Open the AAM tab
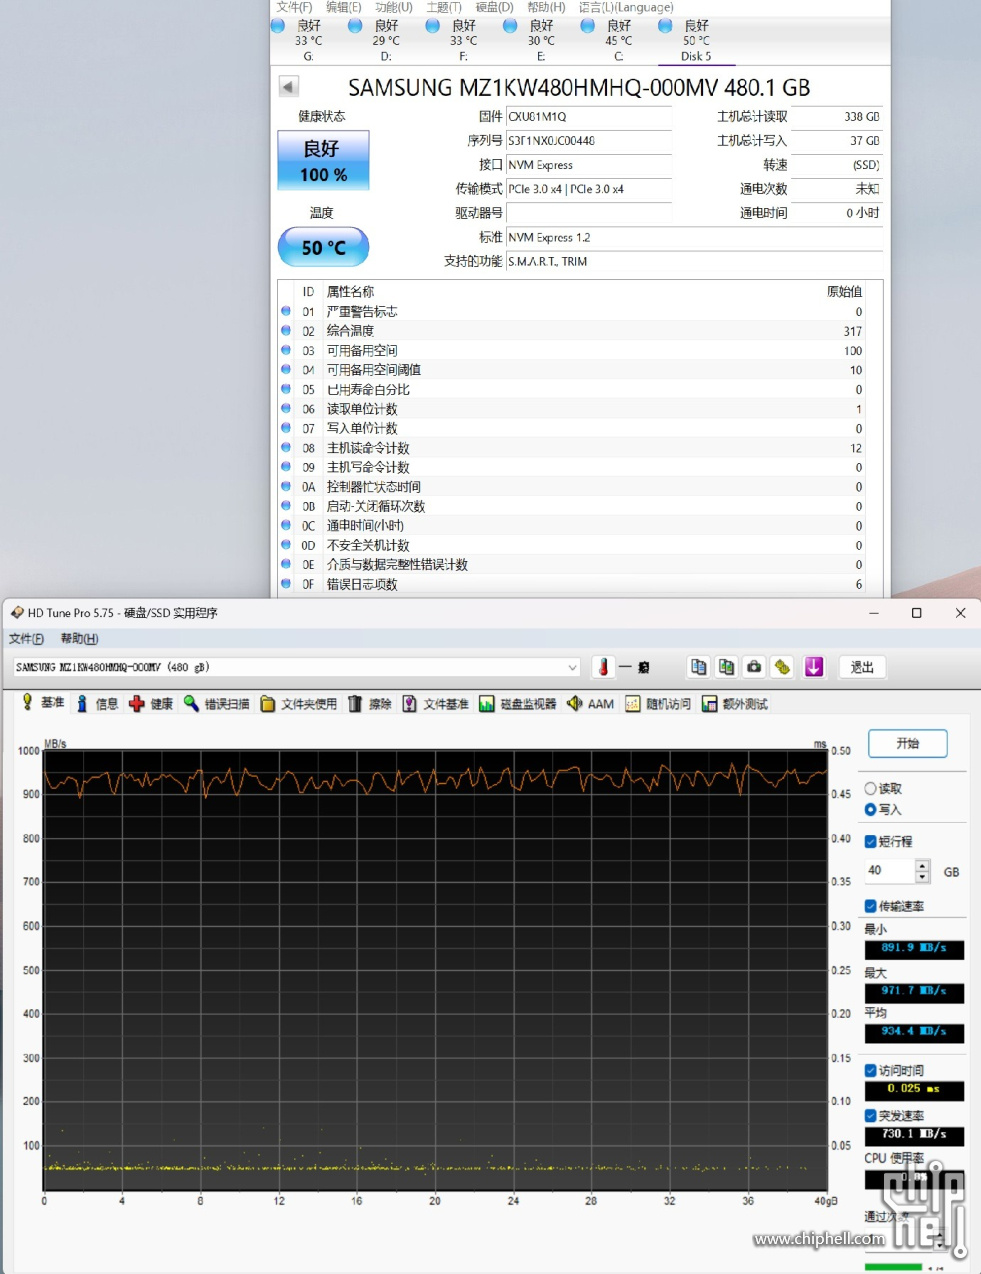Screen dimensions: 981x1274 coord(590,704)
